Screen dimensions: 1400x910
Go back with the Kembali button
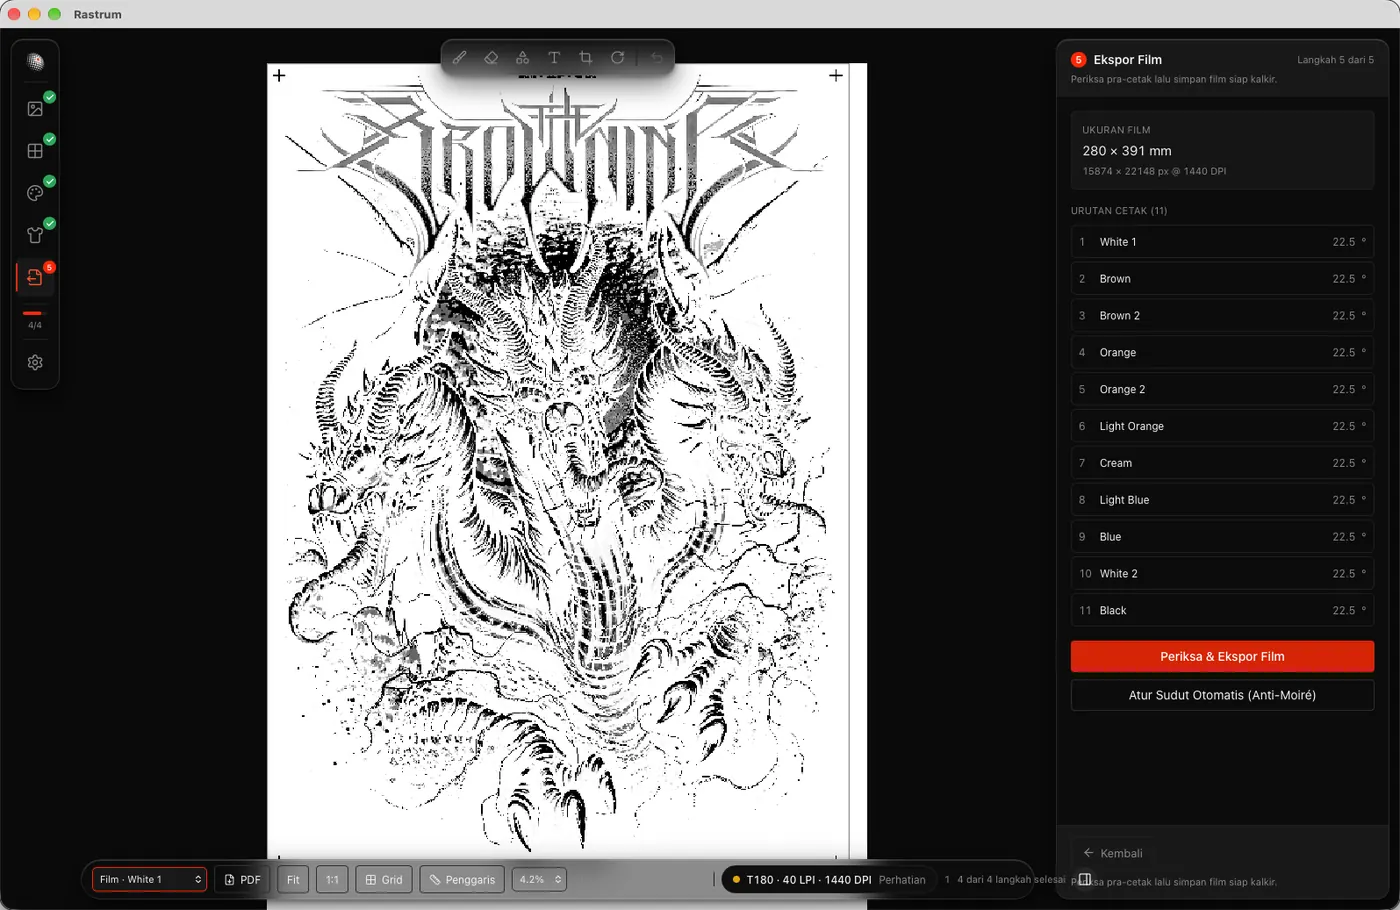point(1112,853)
